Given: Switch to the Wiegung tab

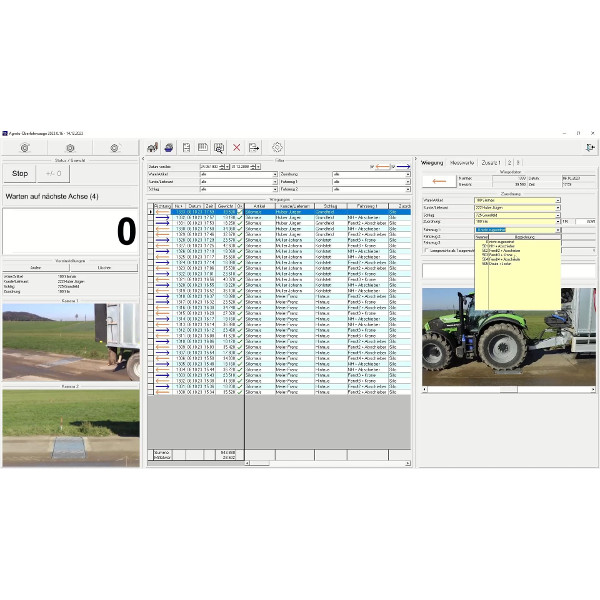Looking at the screenshot, I should pyautogui.click(x=432, y=163).
